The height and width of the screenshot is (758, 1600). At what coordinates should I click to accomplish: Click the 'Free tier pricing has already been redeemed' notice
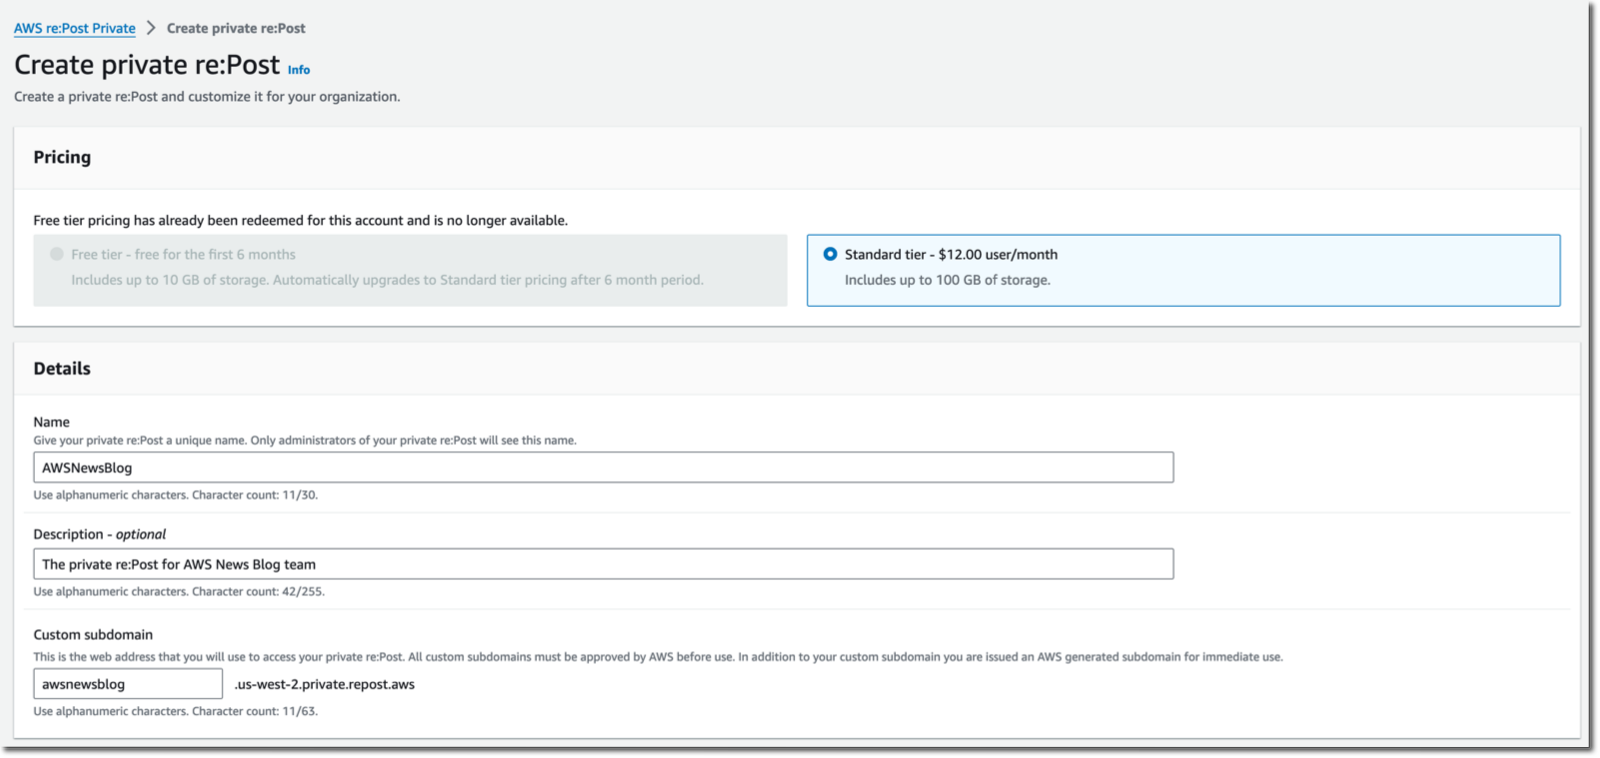click(x=300, y=220)
